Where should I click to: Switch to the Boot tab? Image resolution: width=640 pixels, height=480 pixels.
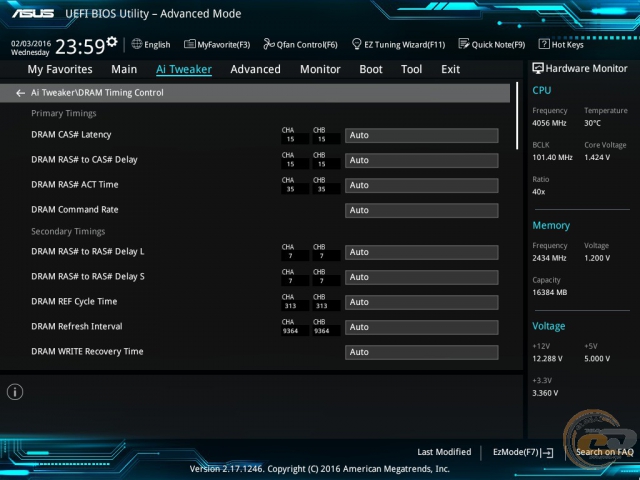click(371, 69)
